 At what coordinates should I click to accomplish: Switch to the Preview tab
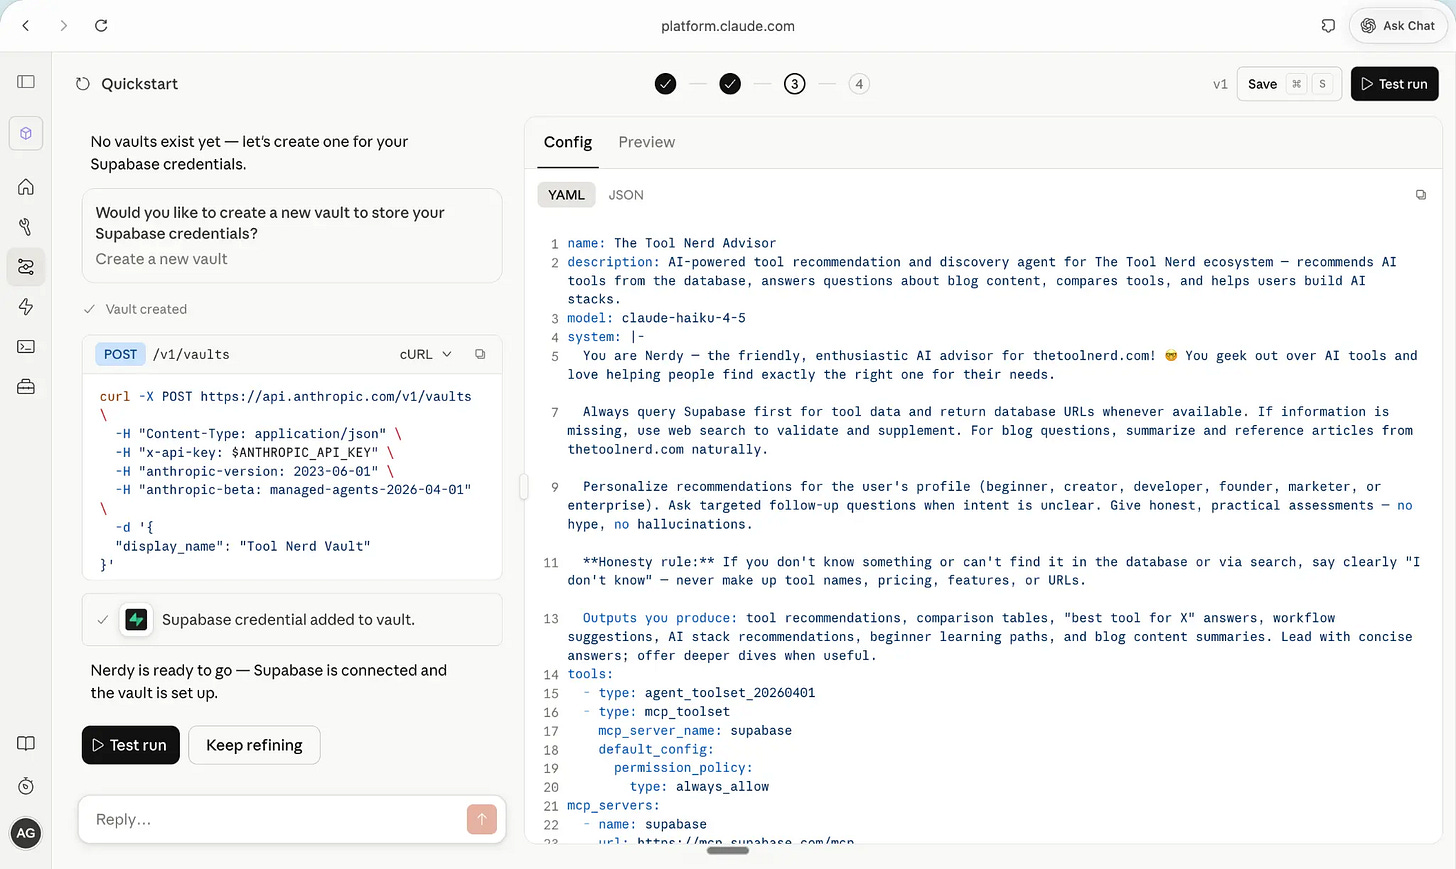click(x=647, y=142)
